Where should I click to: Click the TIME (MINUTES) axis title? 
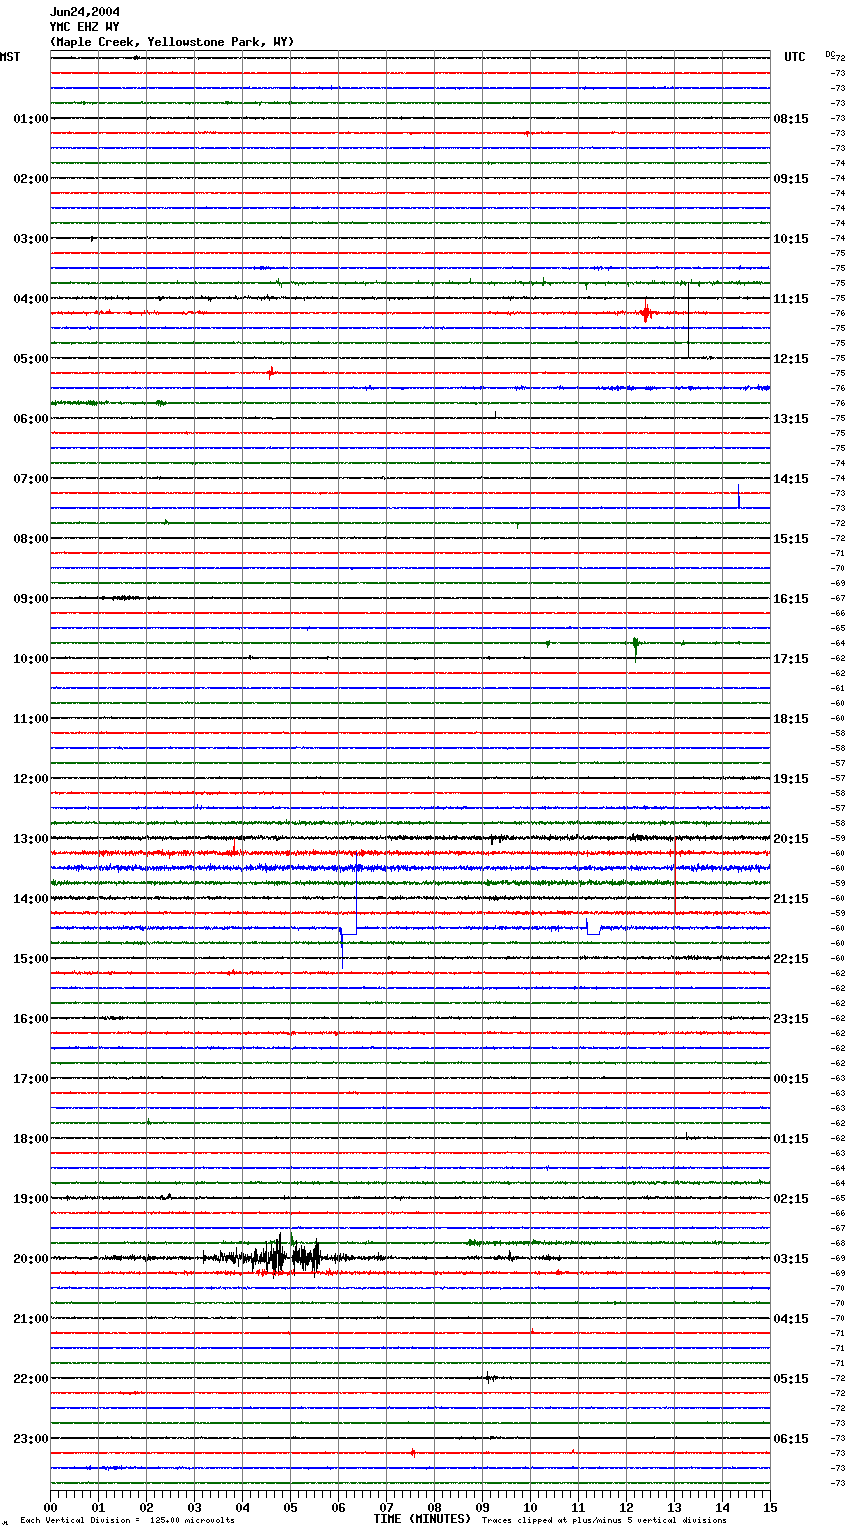(x=422, y=1519)
